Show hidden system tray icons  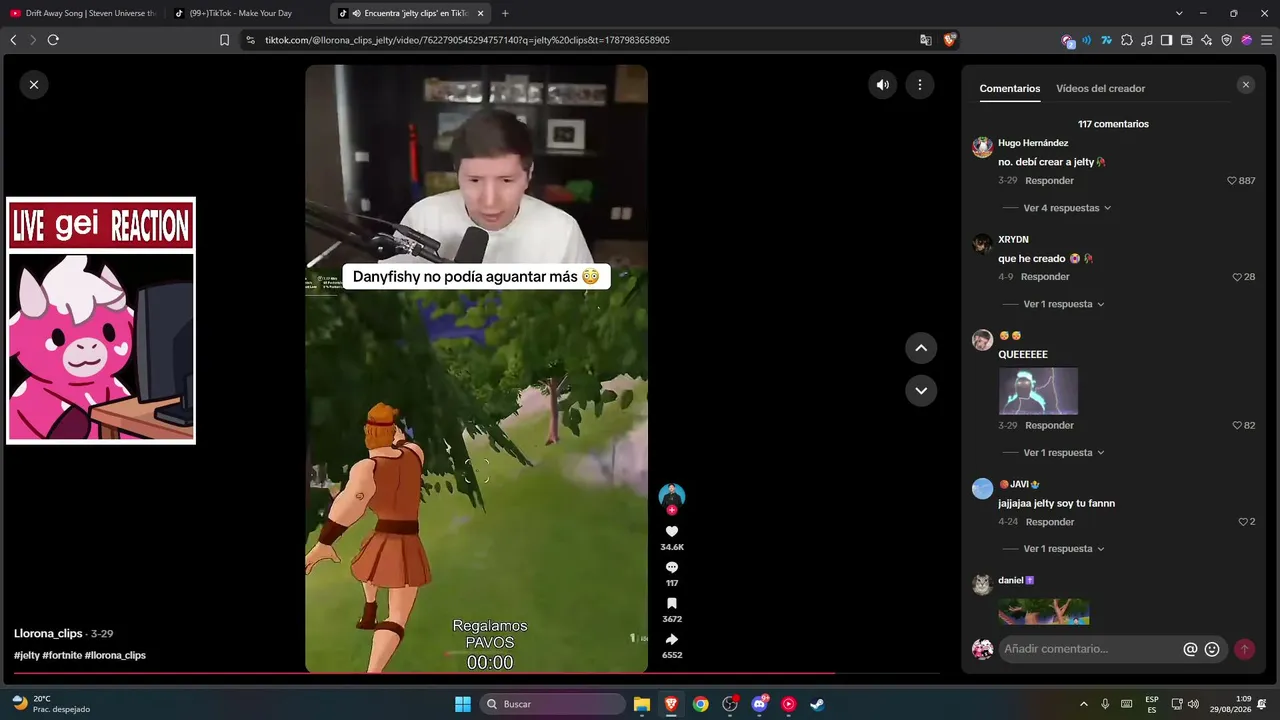(1083, 704)
